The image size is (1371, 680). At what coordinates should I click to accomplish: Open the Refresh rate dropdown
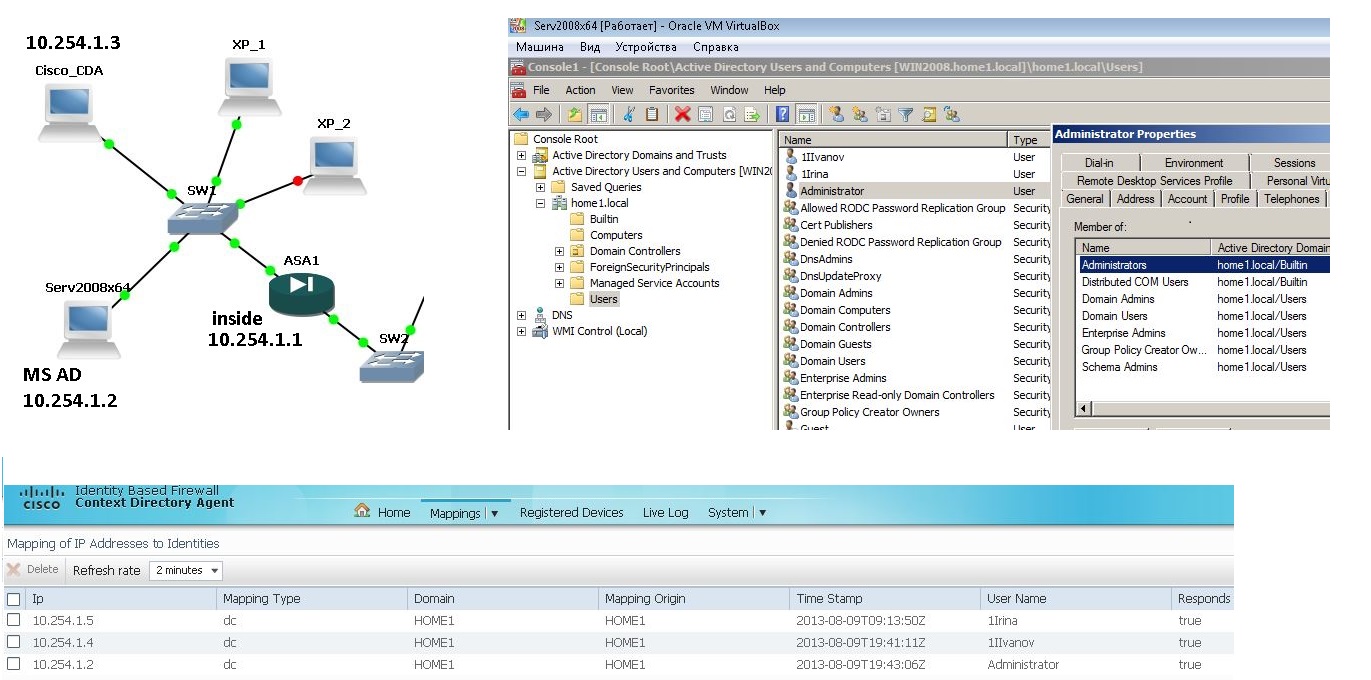[x=186, y=570]
